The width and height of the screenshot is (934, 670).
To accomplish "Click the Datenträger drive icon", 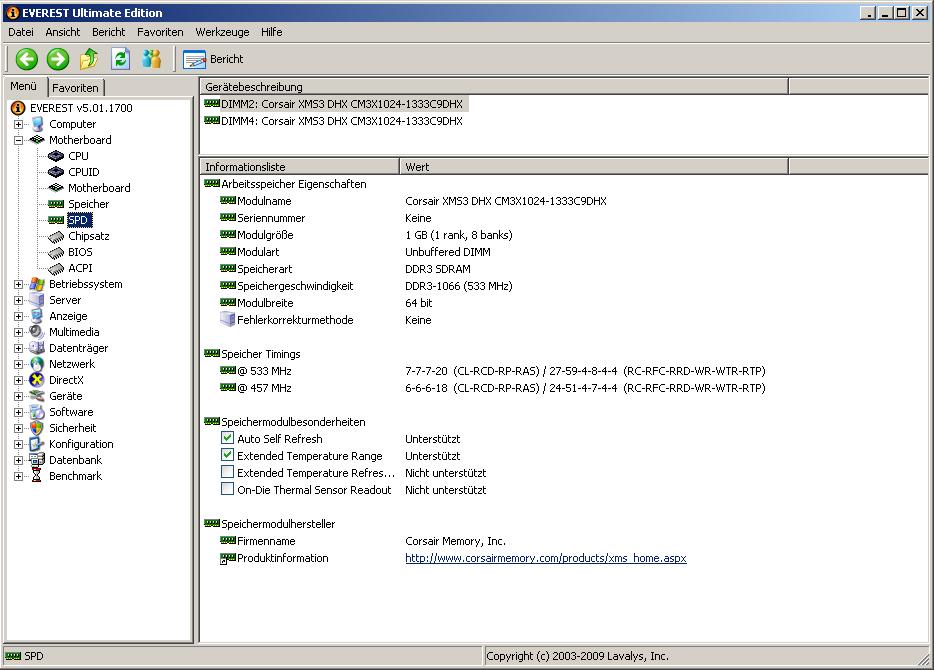I will click(37, 348).
